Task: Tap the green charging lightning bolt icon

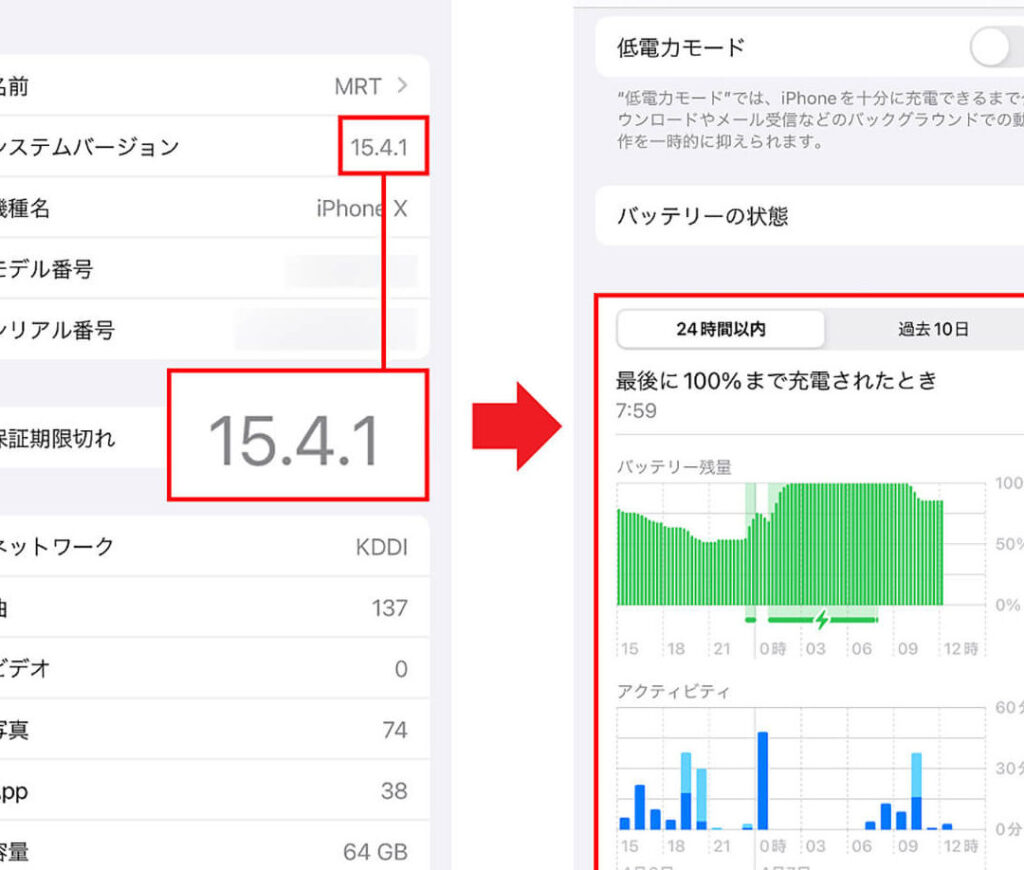Action: pyautogui.click(x=822, y=620)
